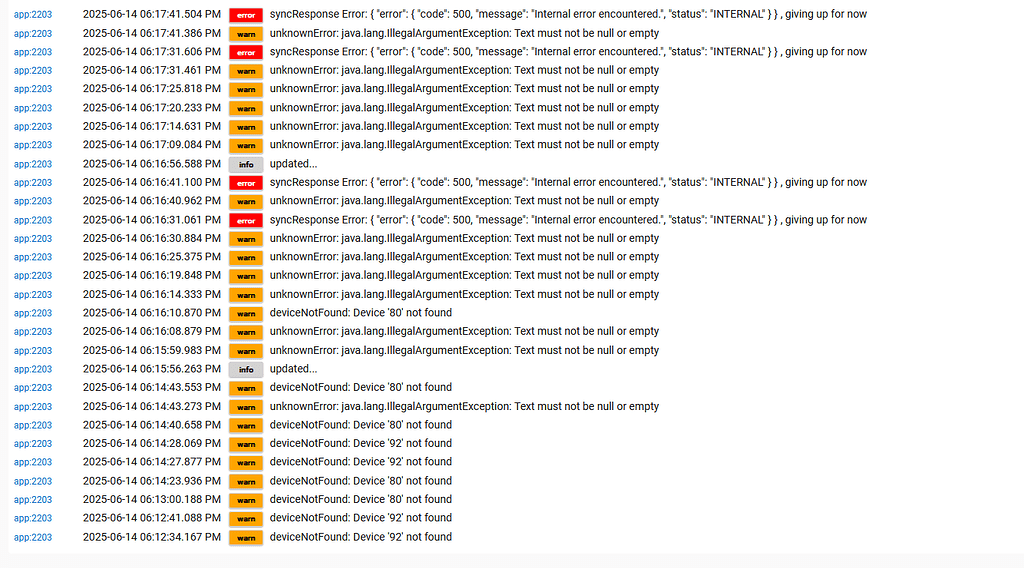This screenshot has width=1024, height=568.
Task: Click the red error badge at 06:17:31.606
Action: [x=245, y=52]
